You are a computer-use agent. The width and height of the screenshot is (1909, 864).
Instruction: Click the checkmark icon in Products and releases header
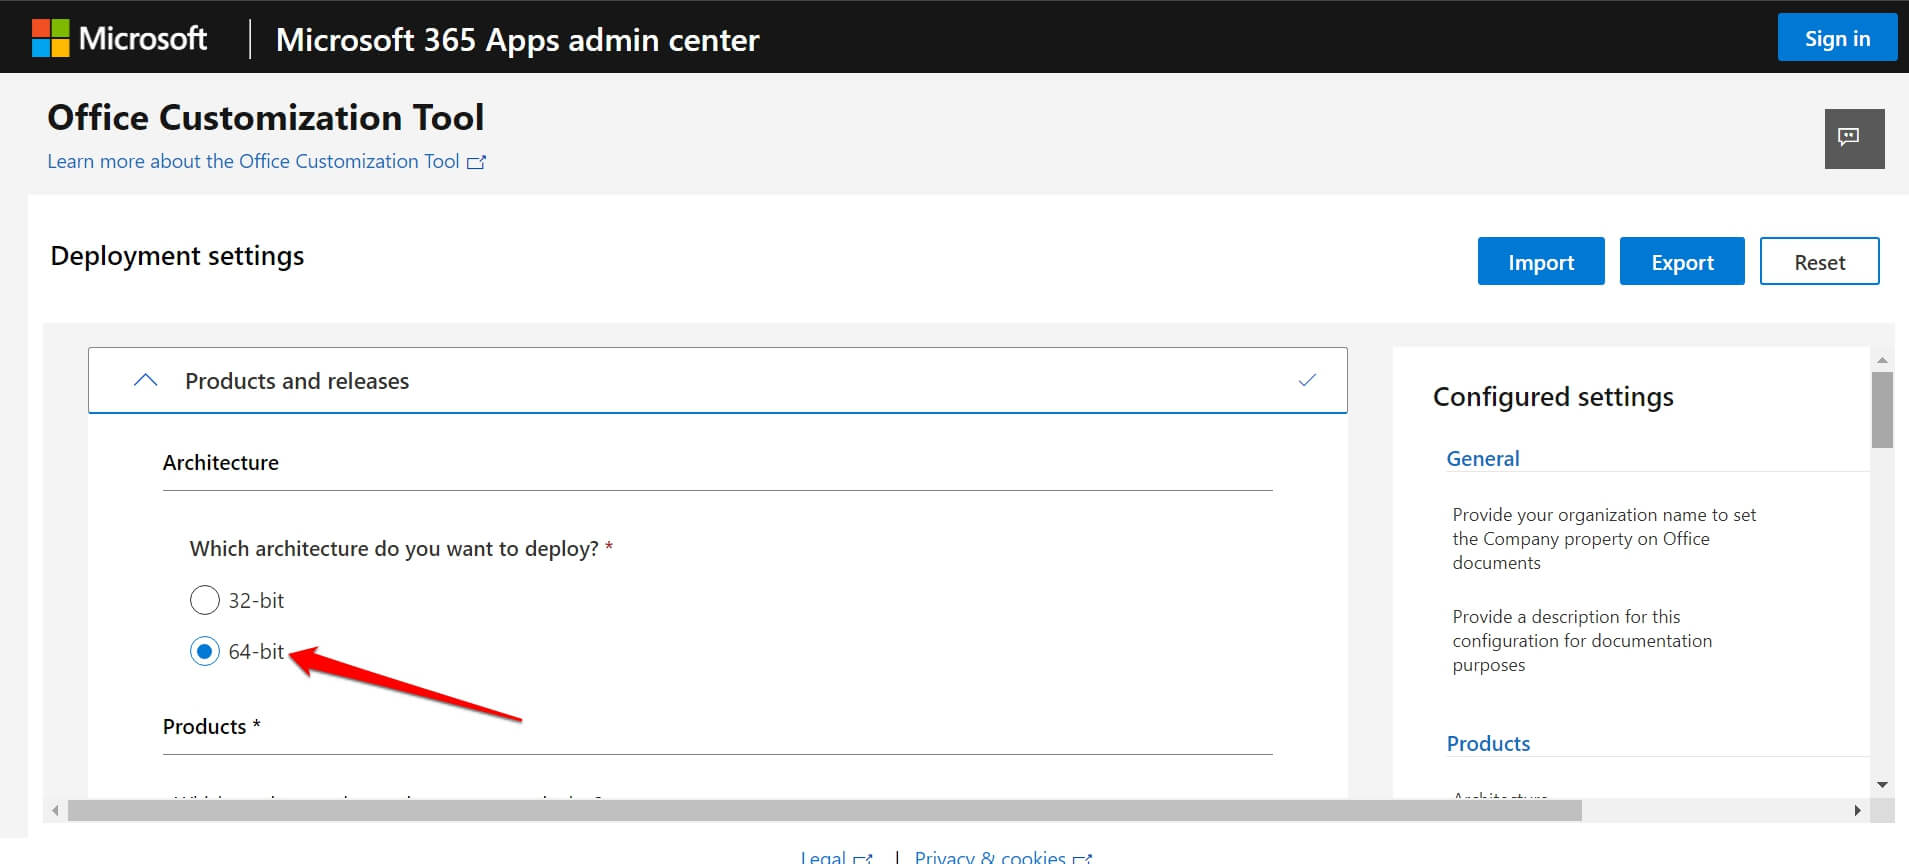pyautogui.click(x=1307, y=380)
